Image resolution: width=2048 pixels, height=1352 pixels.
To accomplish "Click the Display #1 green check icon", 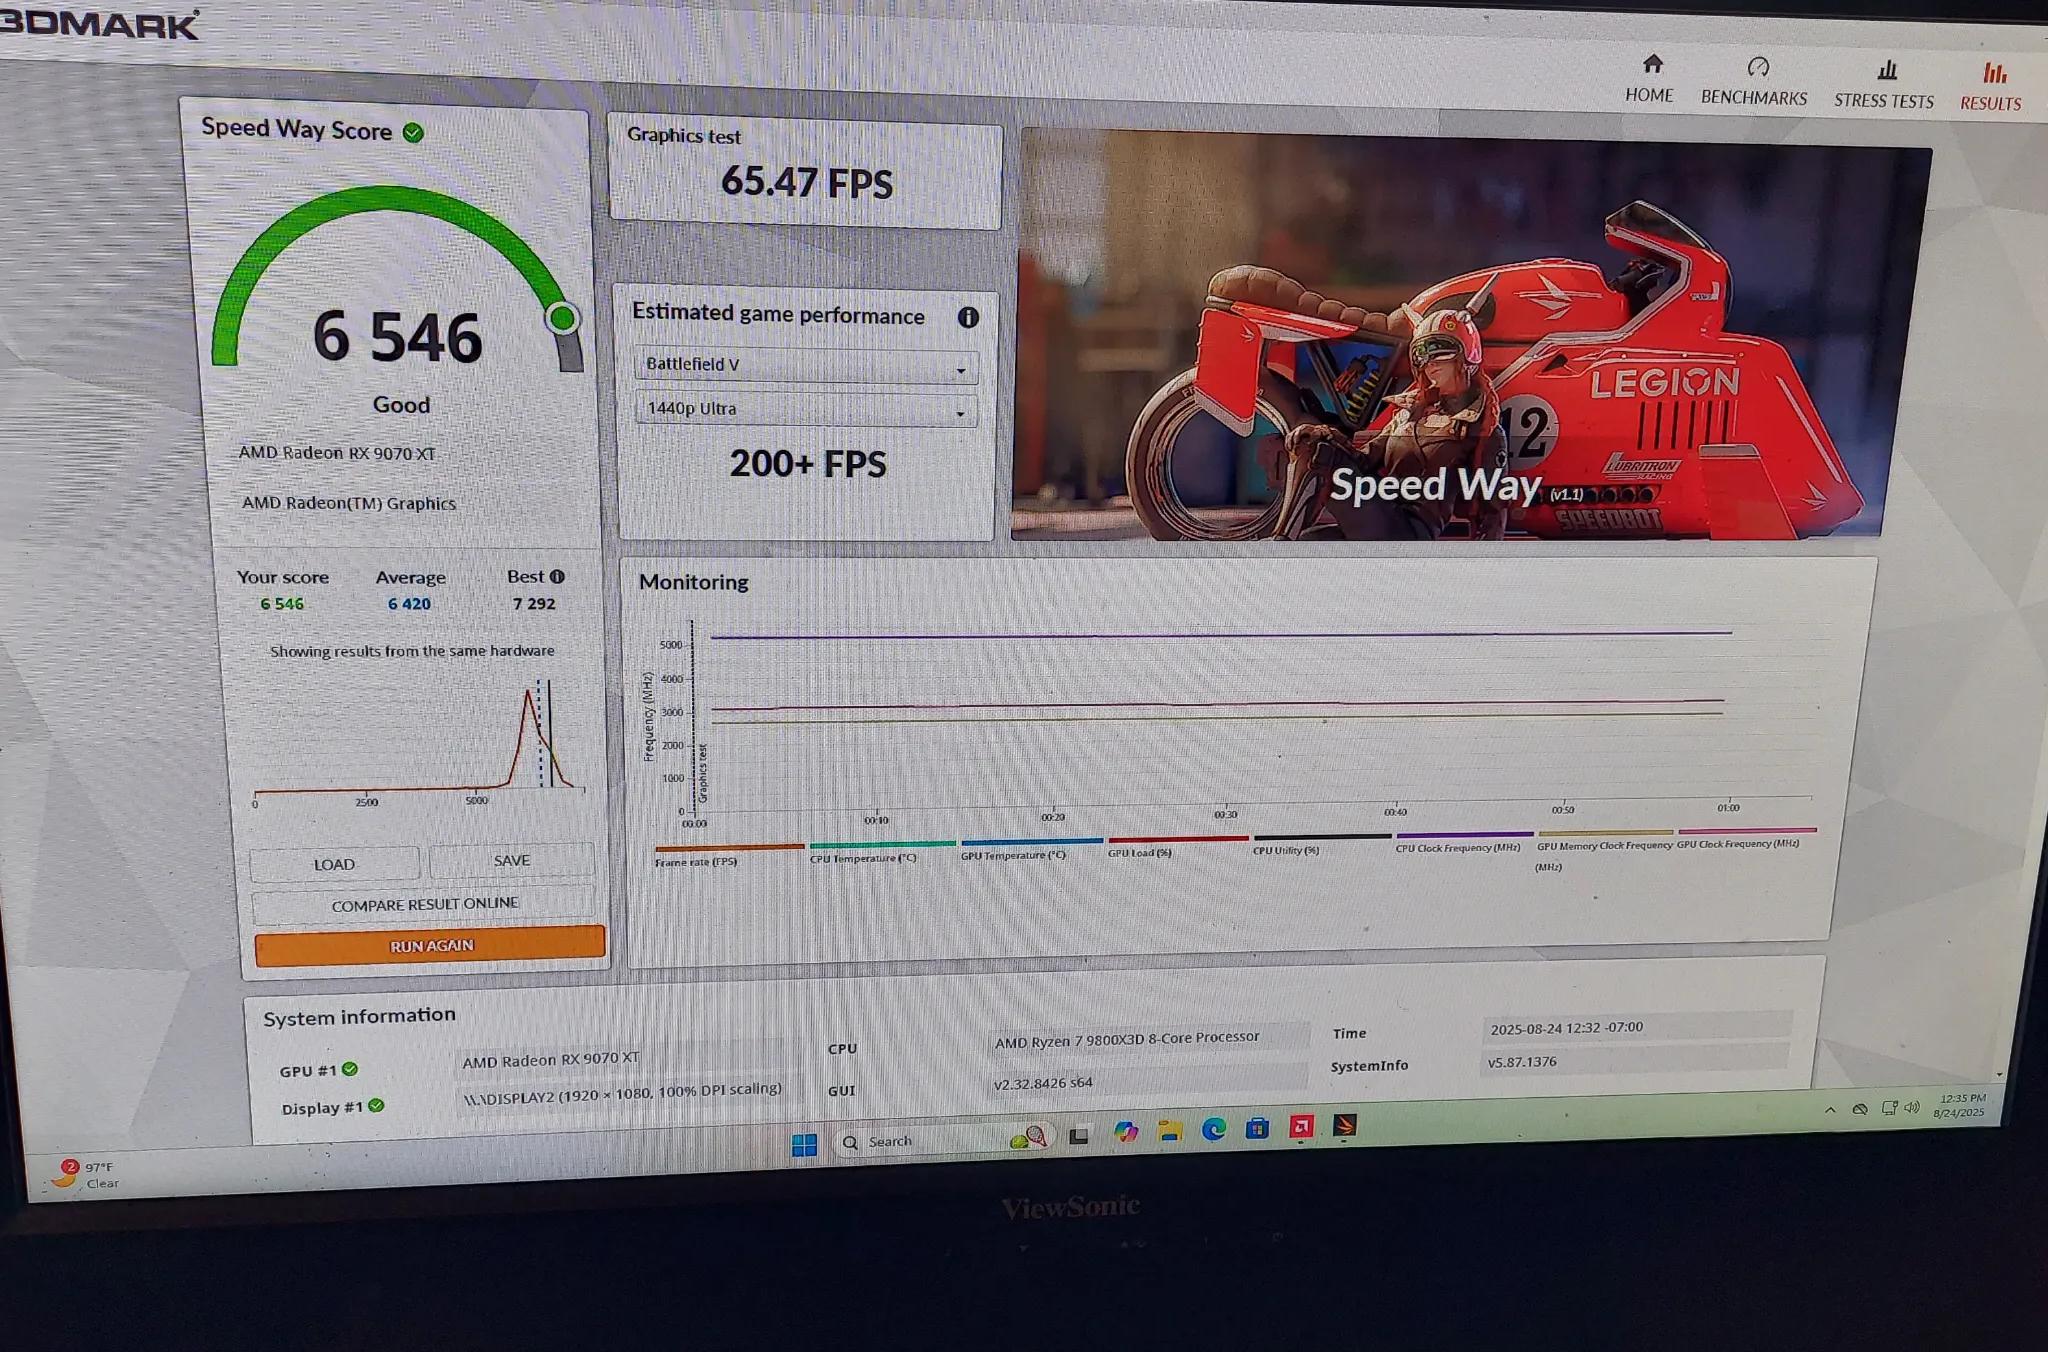I will [376, 1105].
